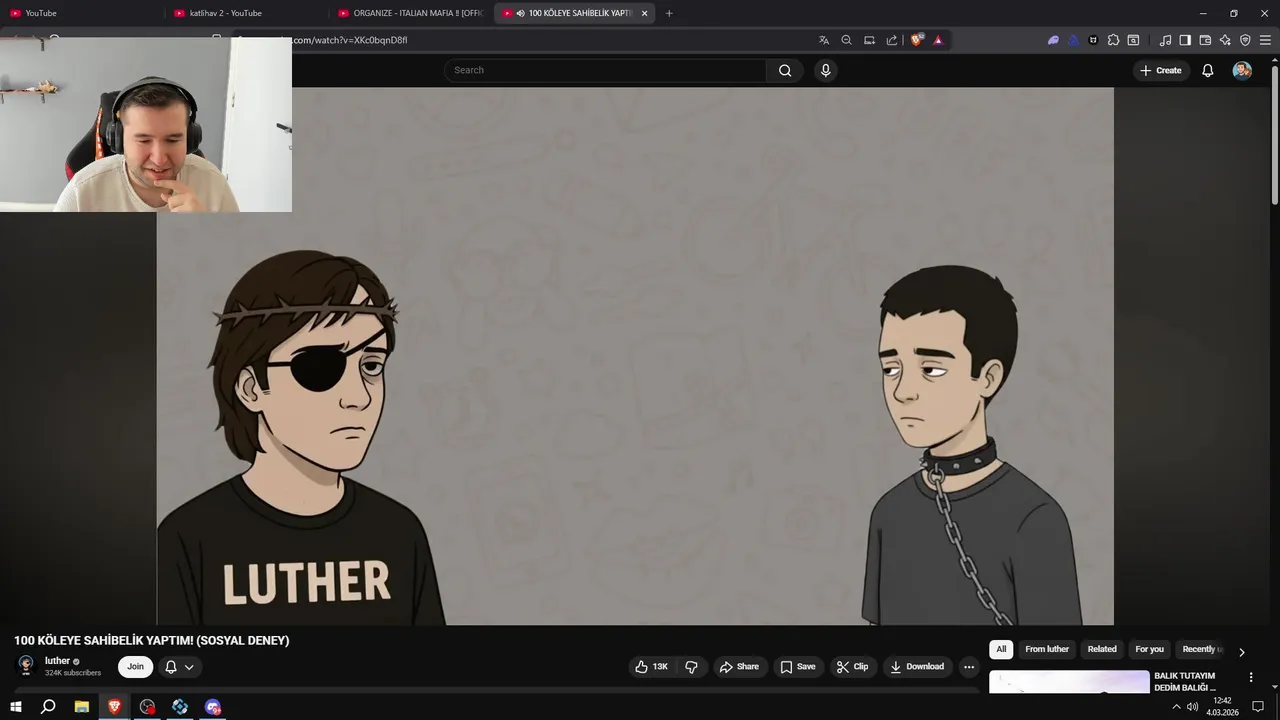The image size is (1280, 720).
Task: Close the 100 KÖLEYE SAHİBELİK tab
Action: click(x=644, y=13)
